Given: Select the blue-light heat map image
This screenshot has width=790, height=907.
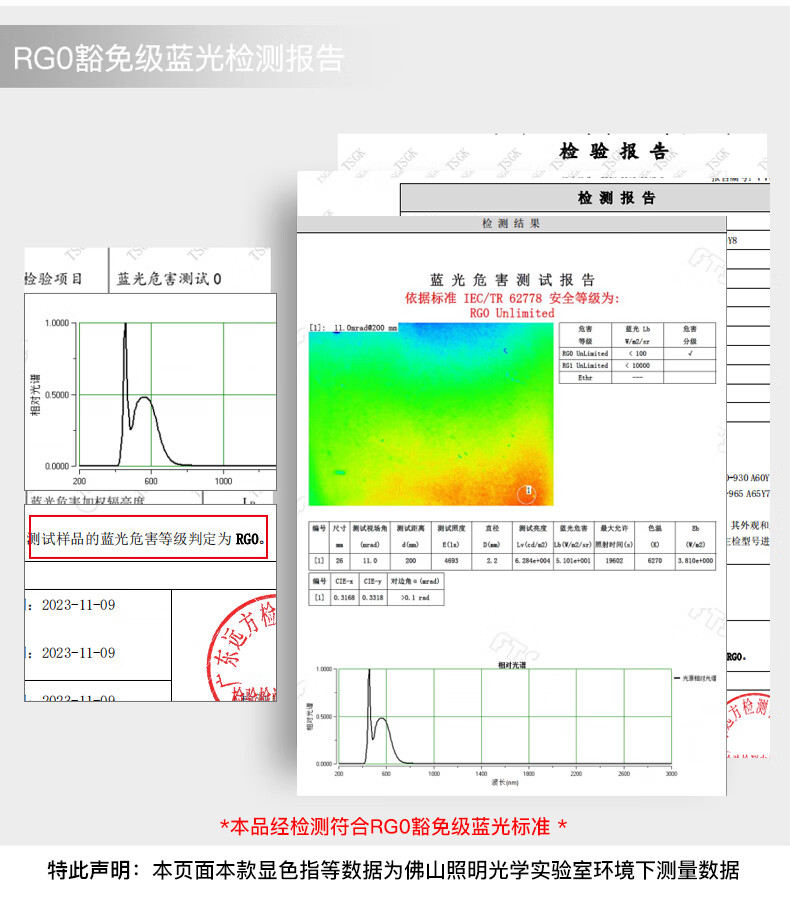Looking at the screenshot, I should point(431,414).
